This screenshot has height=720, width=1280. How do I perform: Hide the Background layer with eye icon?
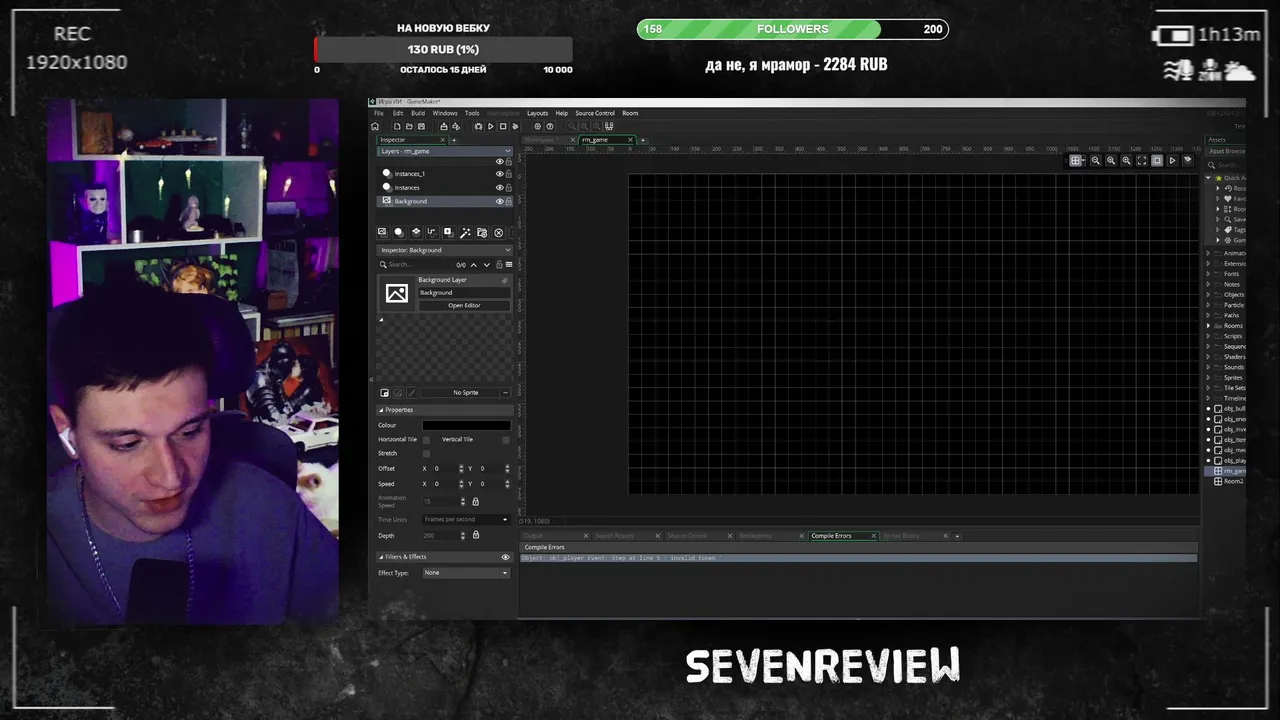pos(500,201)
